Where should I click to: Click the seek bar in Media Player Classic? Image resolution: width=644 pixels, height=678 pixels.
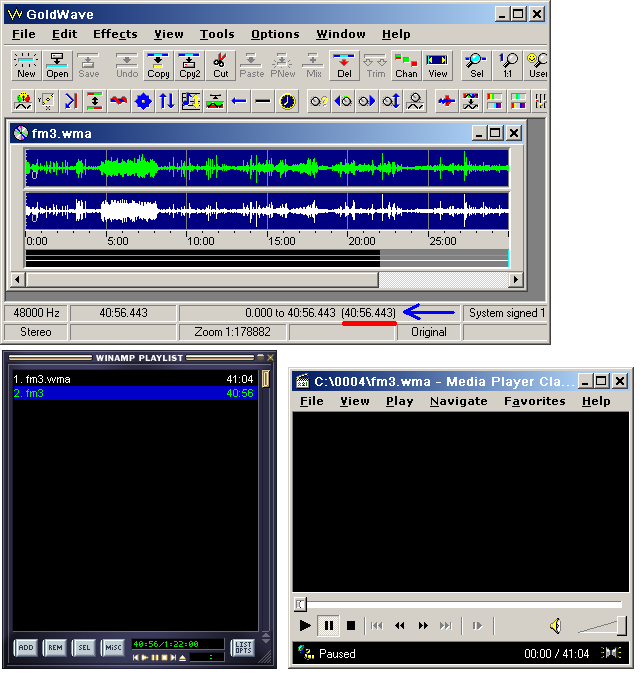tap(458, 604)
